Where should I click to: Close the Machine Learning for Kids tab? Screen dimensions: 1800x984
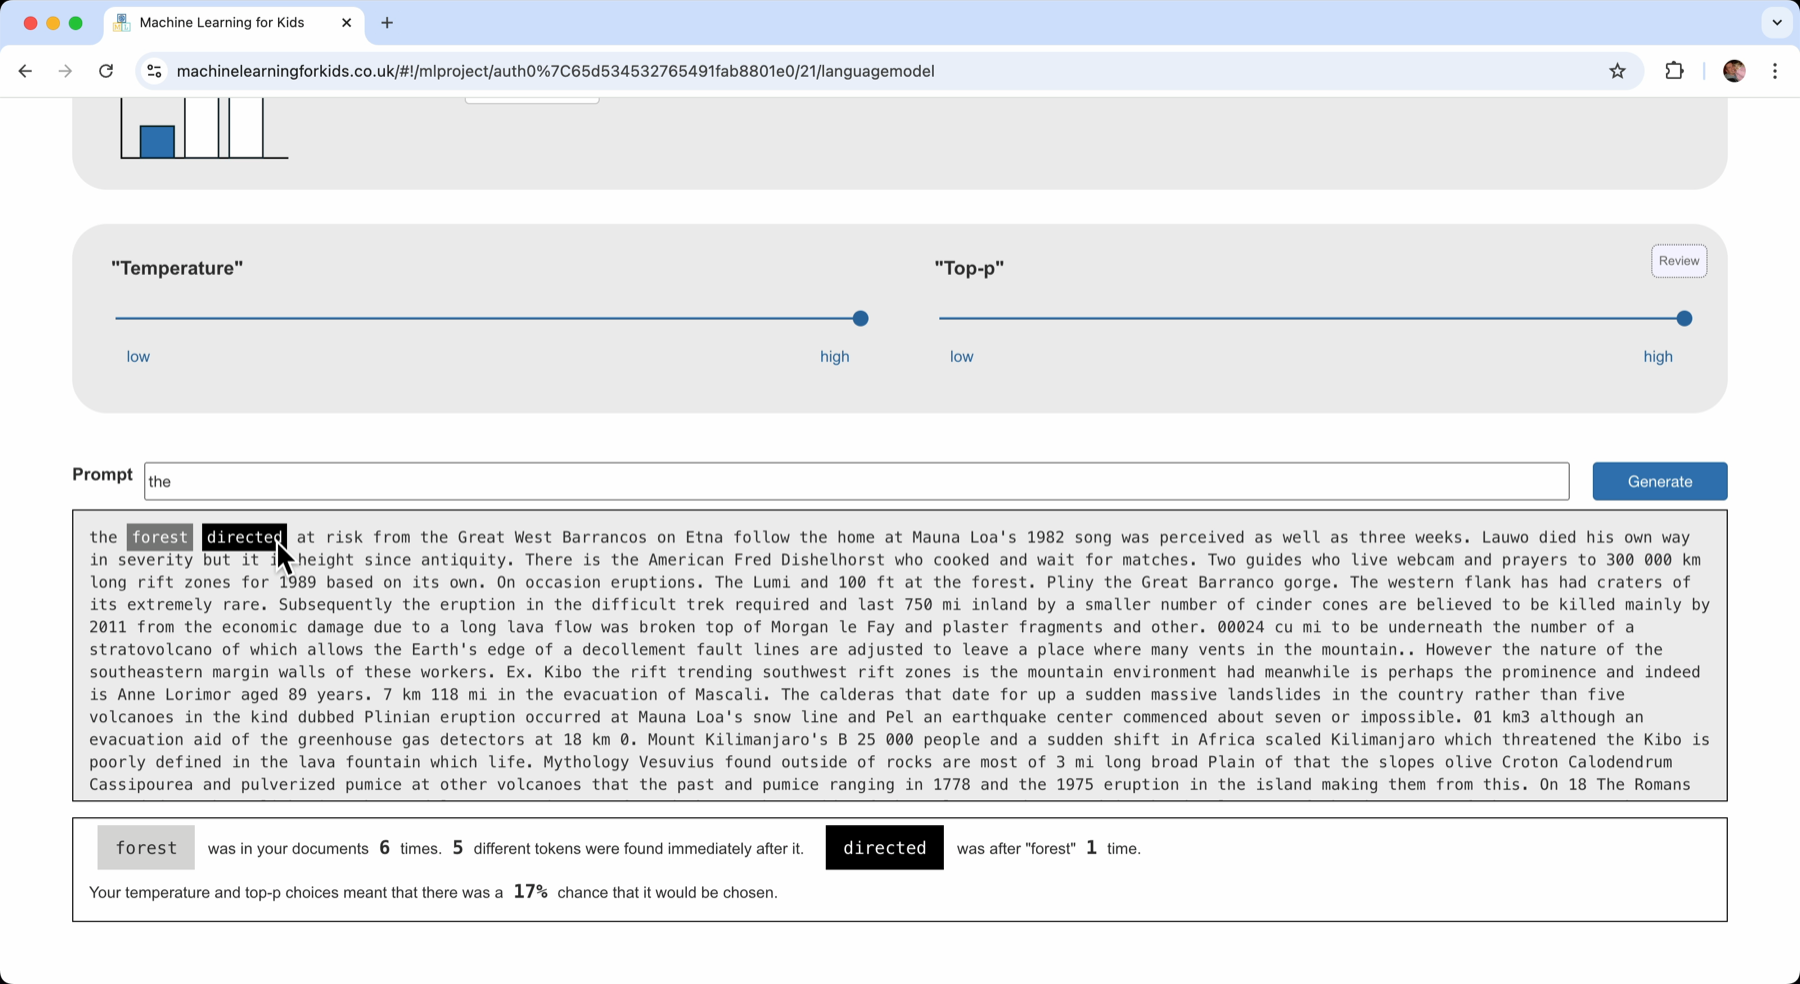pos(346,23)
